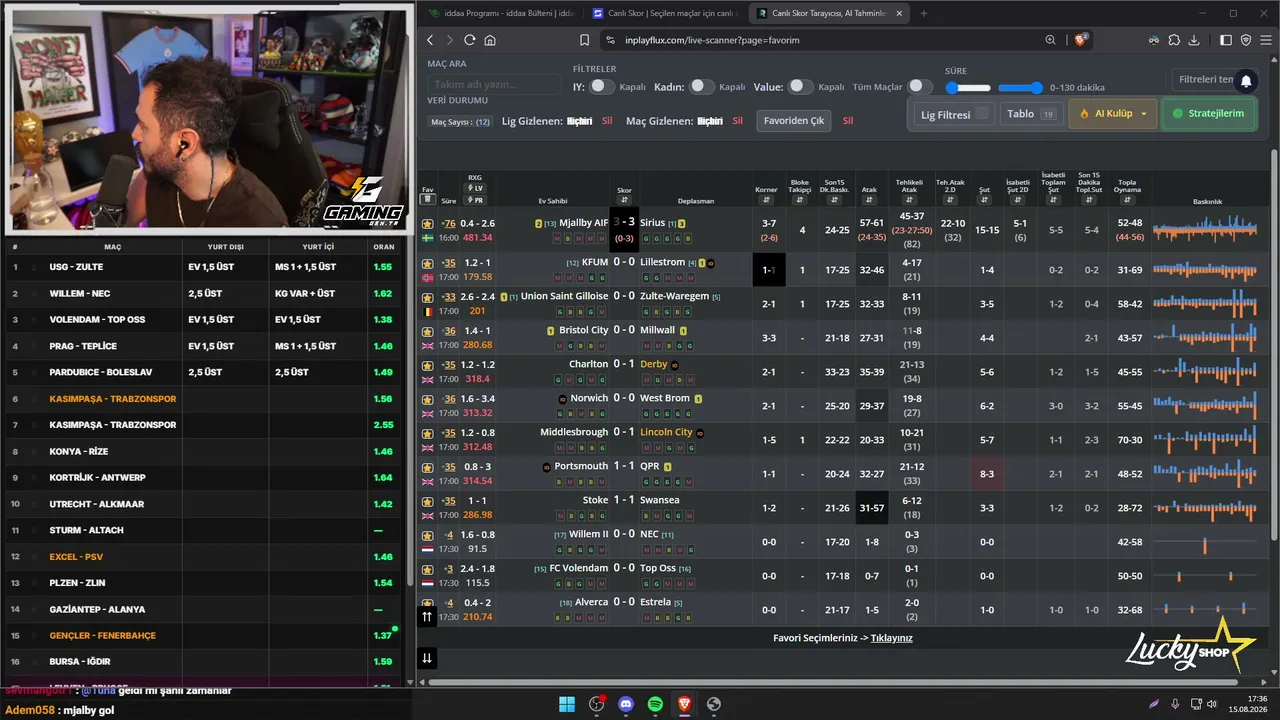Image resolution: width=1280 pixels, height=720 pixels.
Task: Sort by Skor column arrows
Action: point(624,200)
